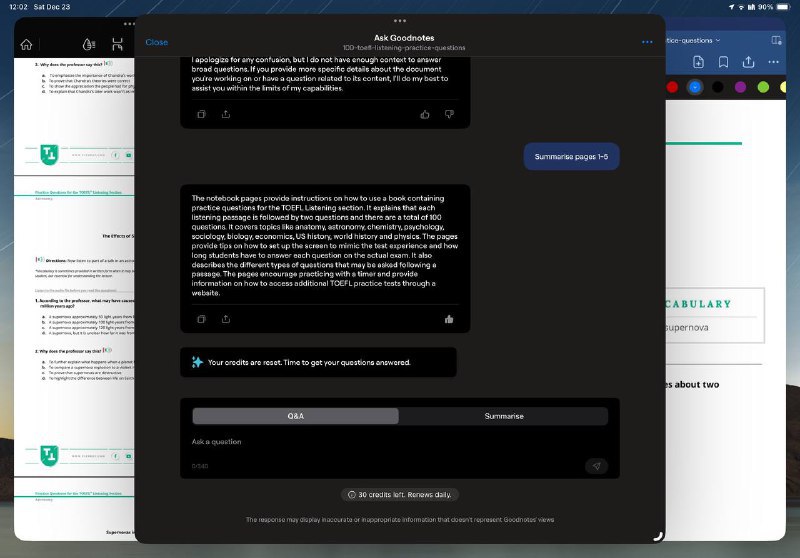Bookmark the page in the right window
This screenshot has height=558, width=800.
[x=723, y=62]
